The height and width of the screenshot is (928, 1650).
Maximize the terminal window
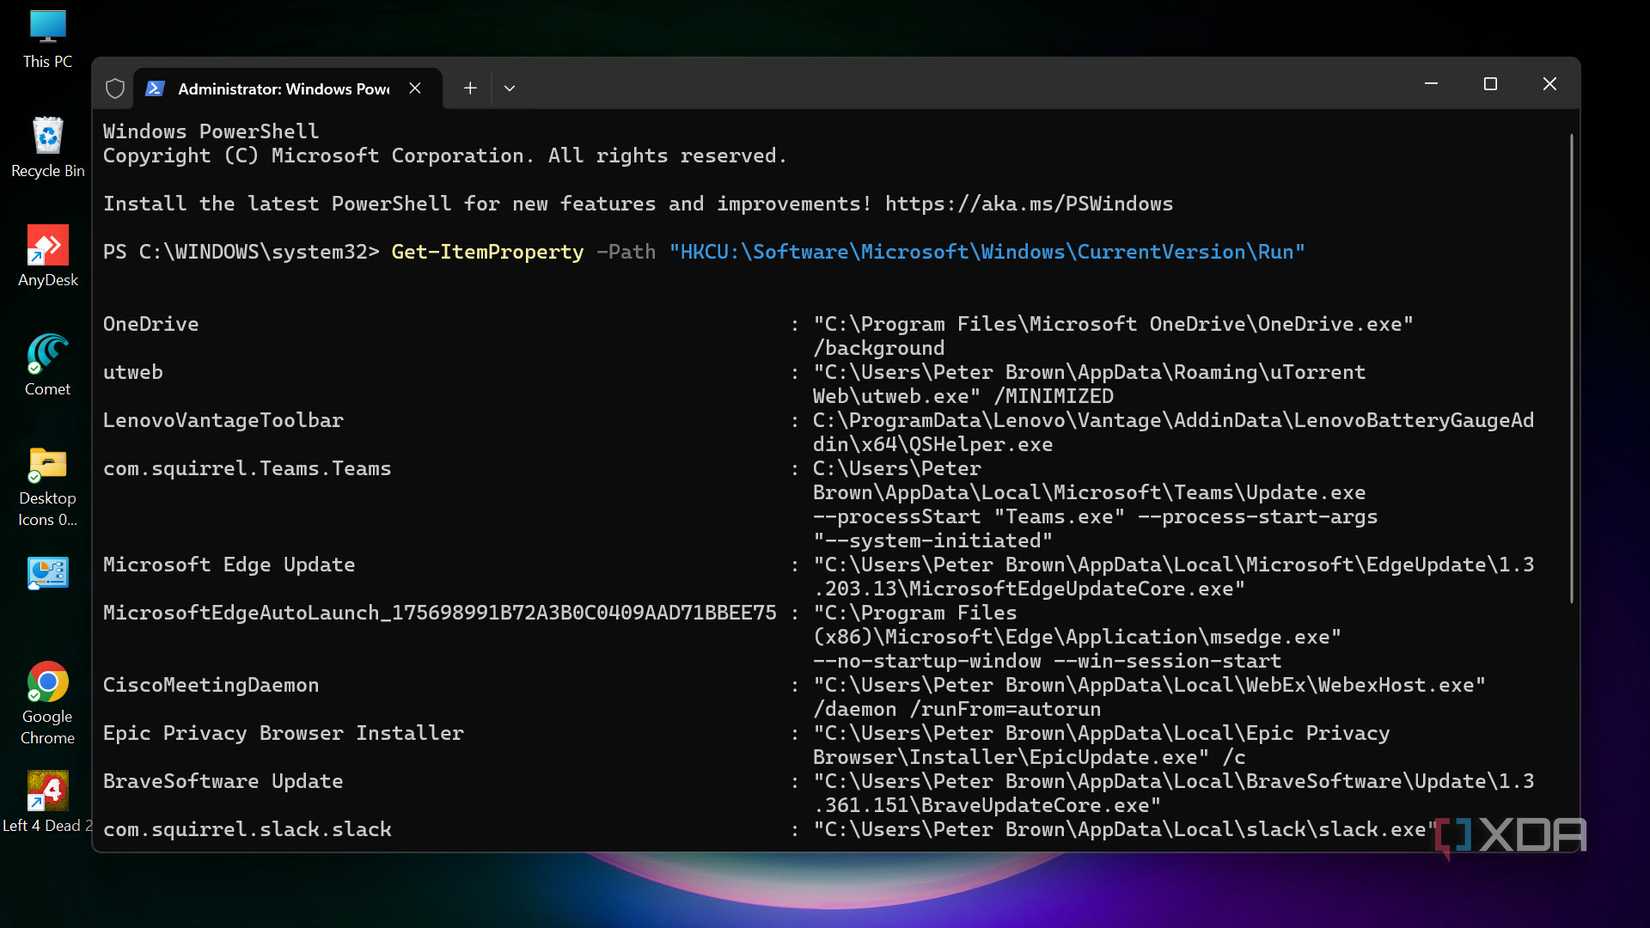1490,84
